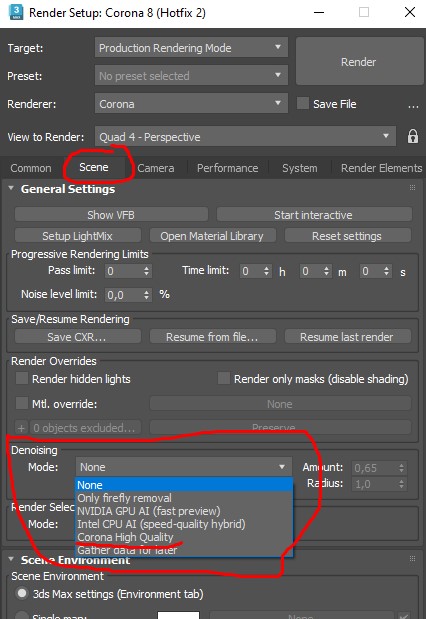426x619 pixels.
Task: Select 3ds Max settings environment radio button
Action: click(22, 593)
